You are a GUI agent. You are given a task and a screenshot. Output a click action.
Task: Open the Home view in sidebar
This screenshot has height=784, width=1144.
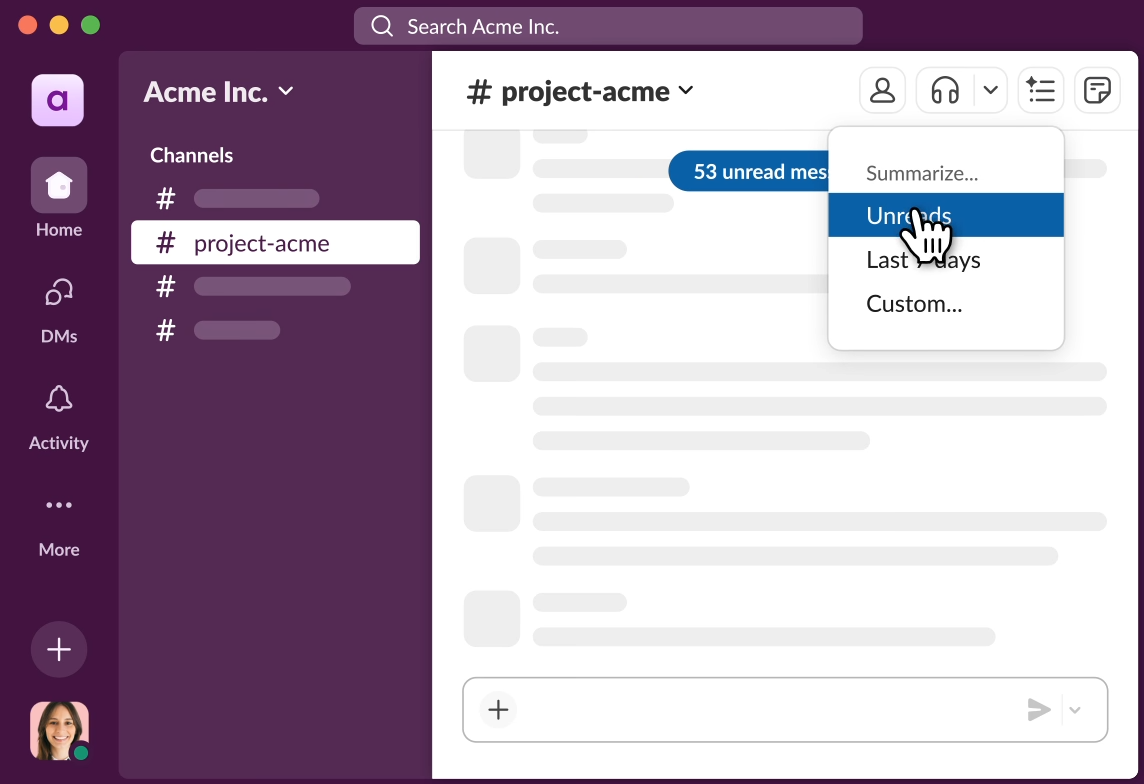pos(59,186)
